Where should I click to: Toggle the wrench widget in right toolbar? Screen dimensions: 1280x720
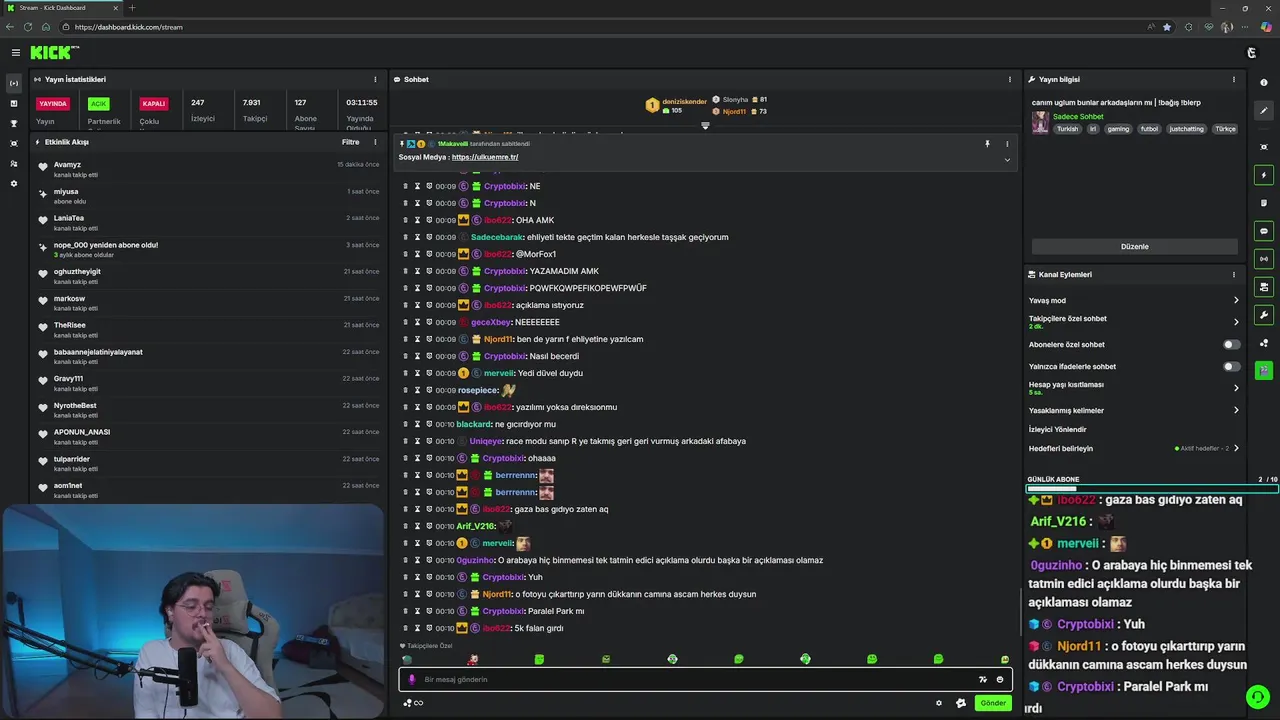pos(1264,315)
